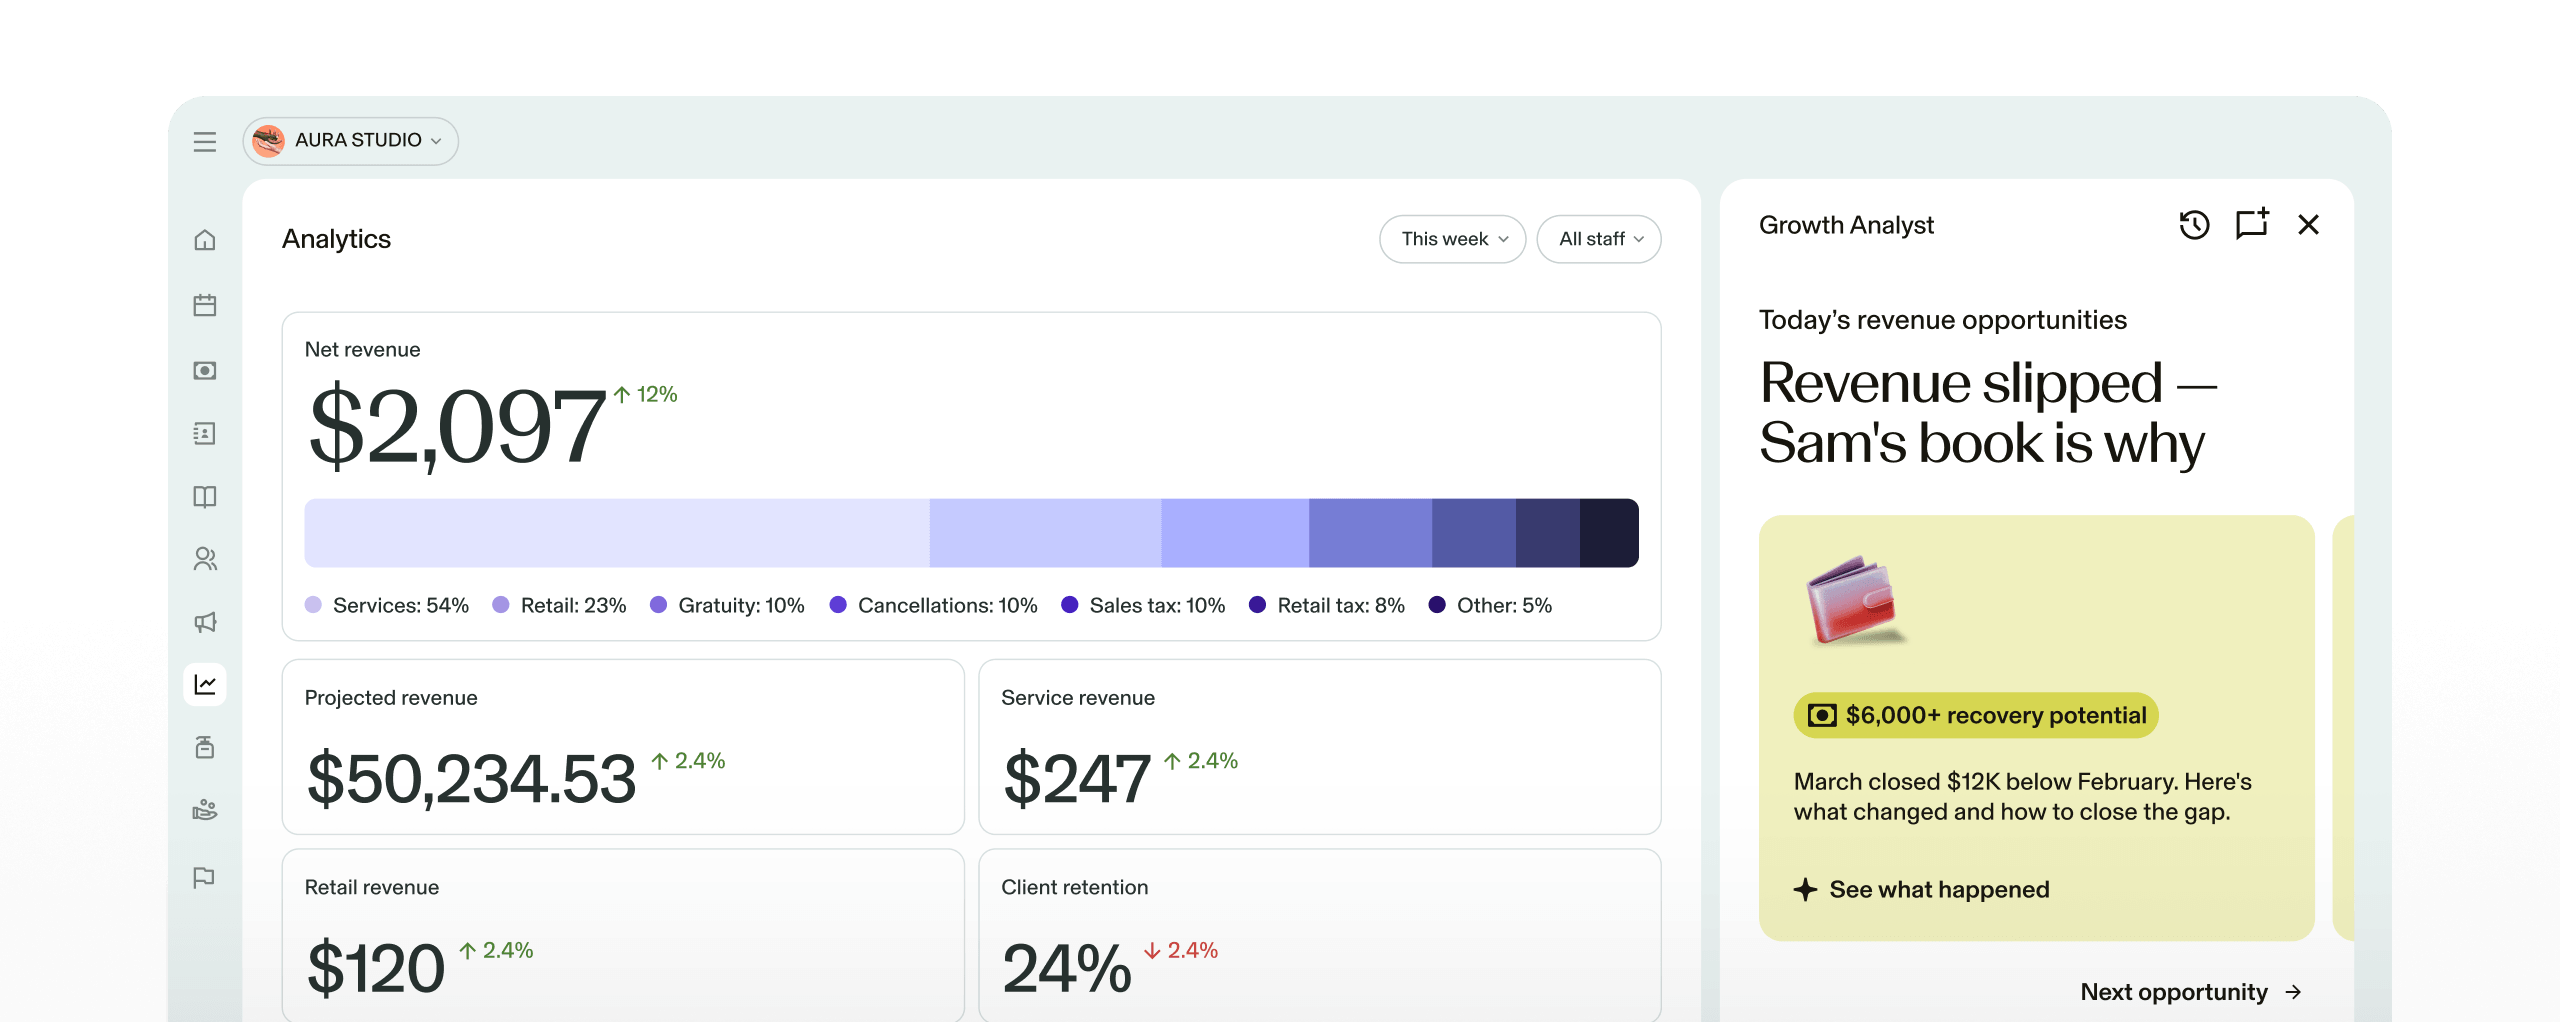
Task: Open the Service revenue card
Action: tap(1320, 747)
